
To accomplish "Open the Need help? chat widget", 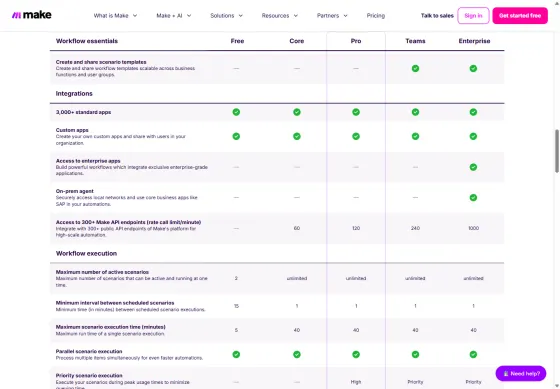I will pyautogui.click(x=521, y=374).
